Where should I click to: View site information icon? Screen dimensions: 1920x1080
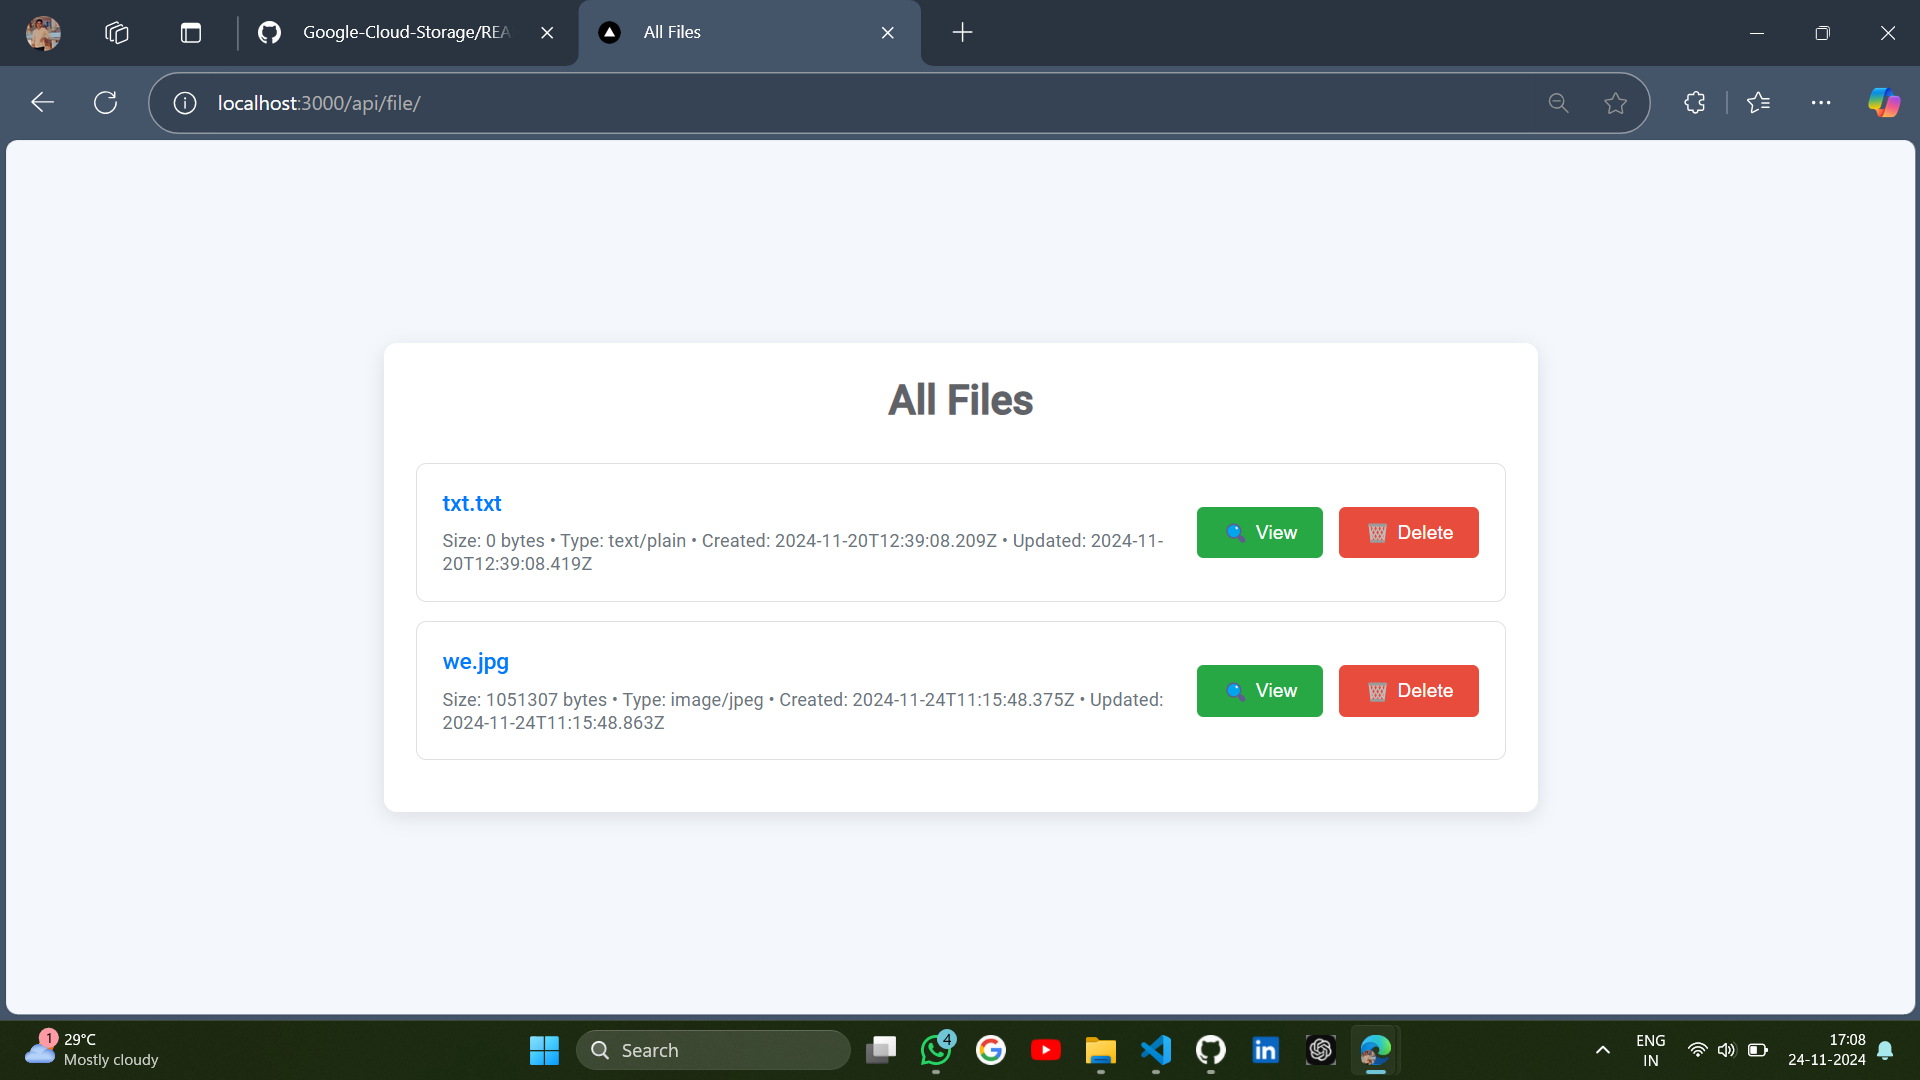coord(185,103)
